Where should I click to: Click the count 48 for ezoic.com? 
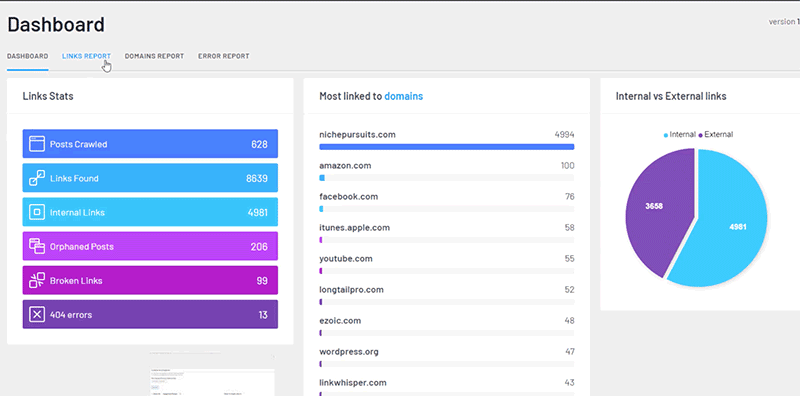tap(569, 321)
